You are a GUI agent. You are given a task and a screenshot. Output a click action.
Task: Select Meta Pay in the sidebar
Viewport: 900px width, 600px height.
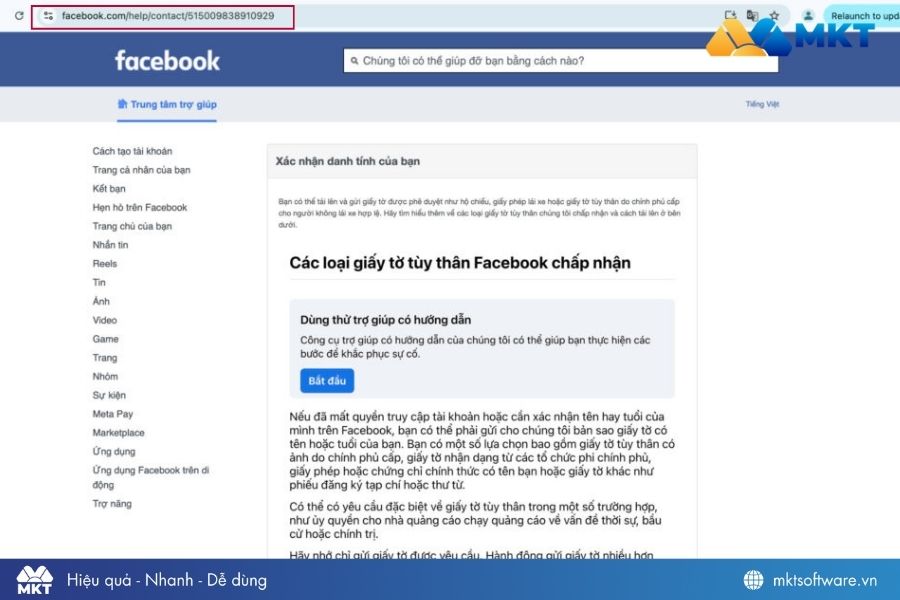pos(112,414)
